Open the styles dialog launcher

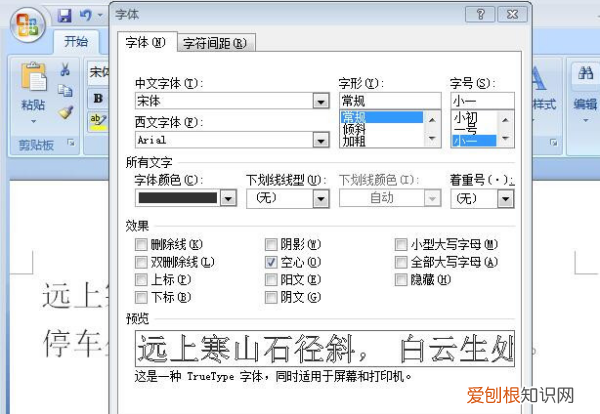(553, 142)
